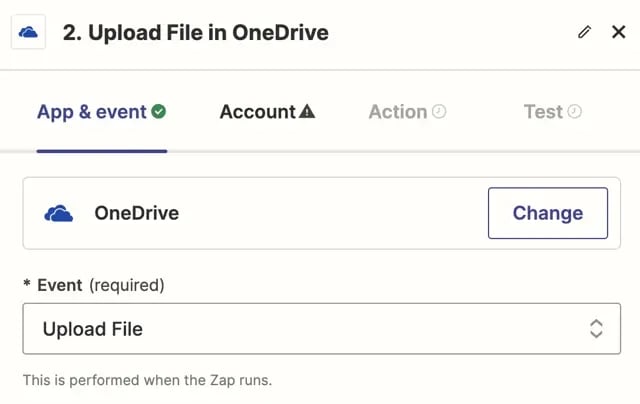The height and width of the screenshot is (404, 640).
Task: Go to the Action tab
Action: tap(398, 111)
